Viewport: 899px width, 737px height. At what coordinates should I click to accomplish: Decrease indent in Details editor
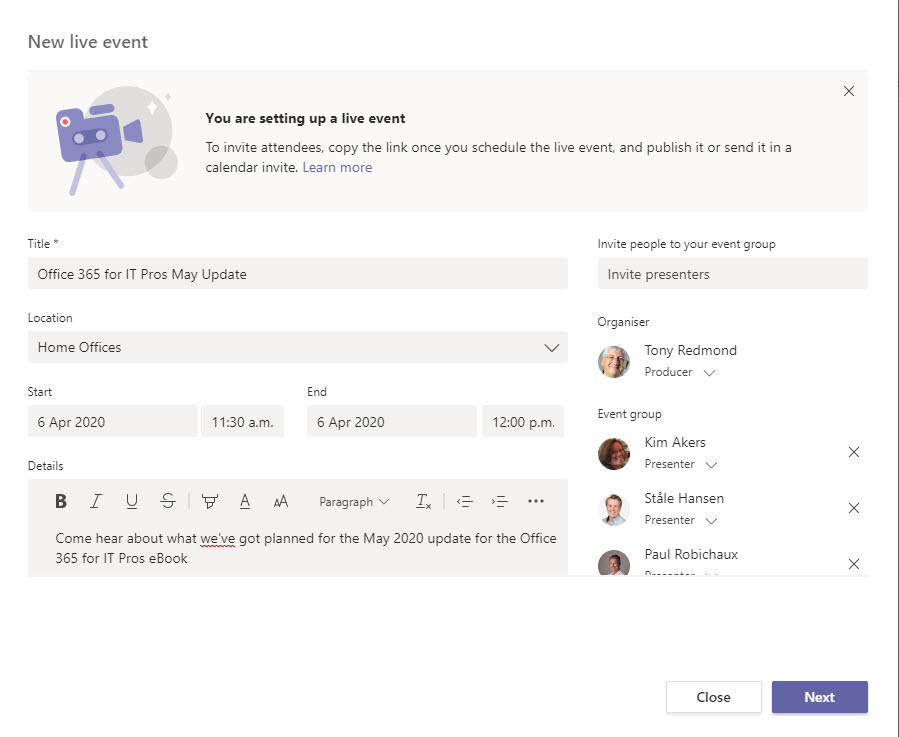point(464,501)
